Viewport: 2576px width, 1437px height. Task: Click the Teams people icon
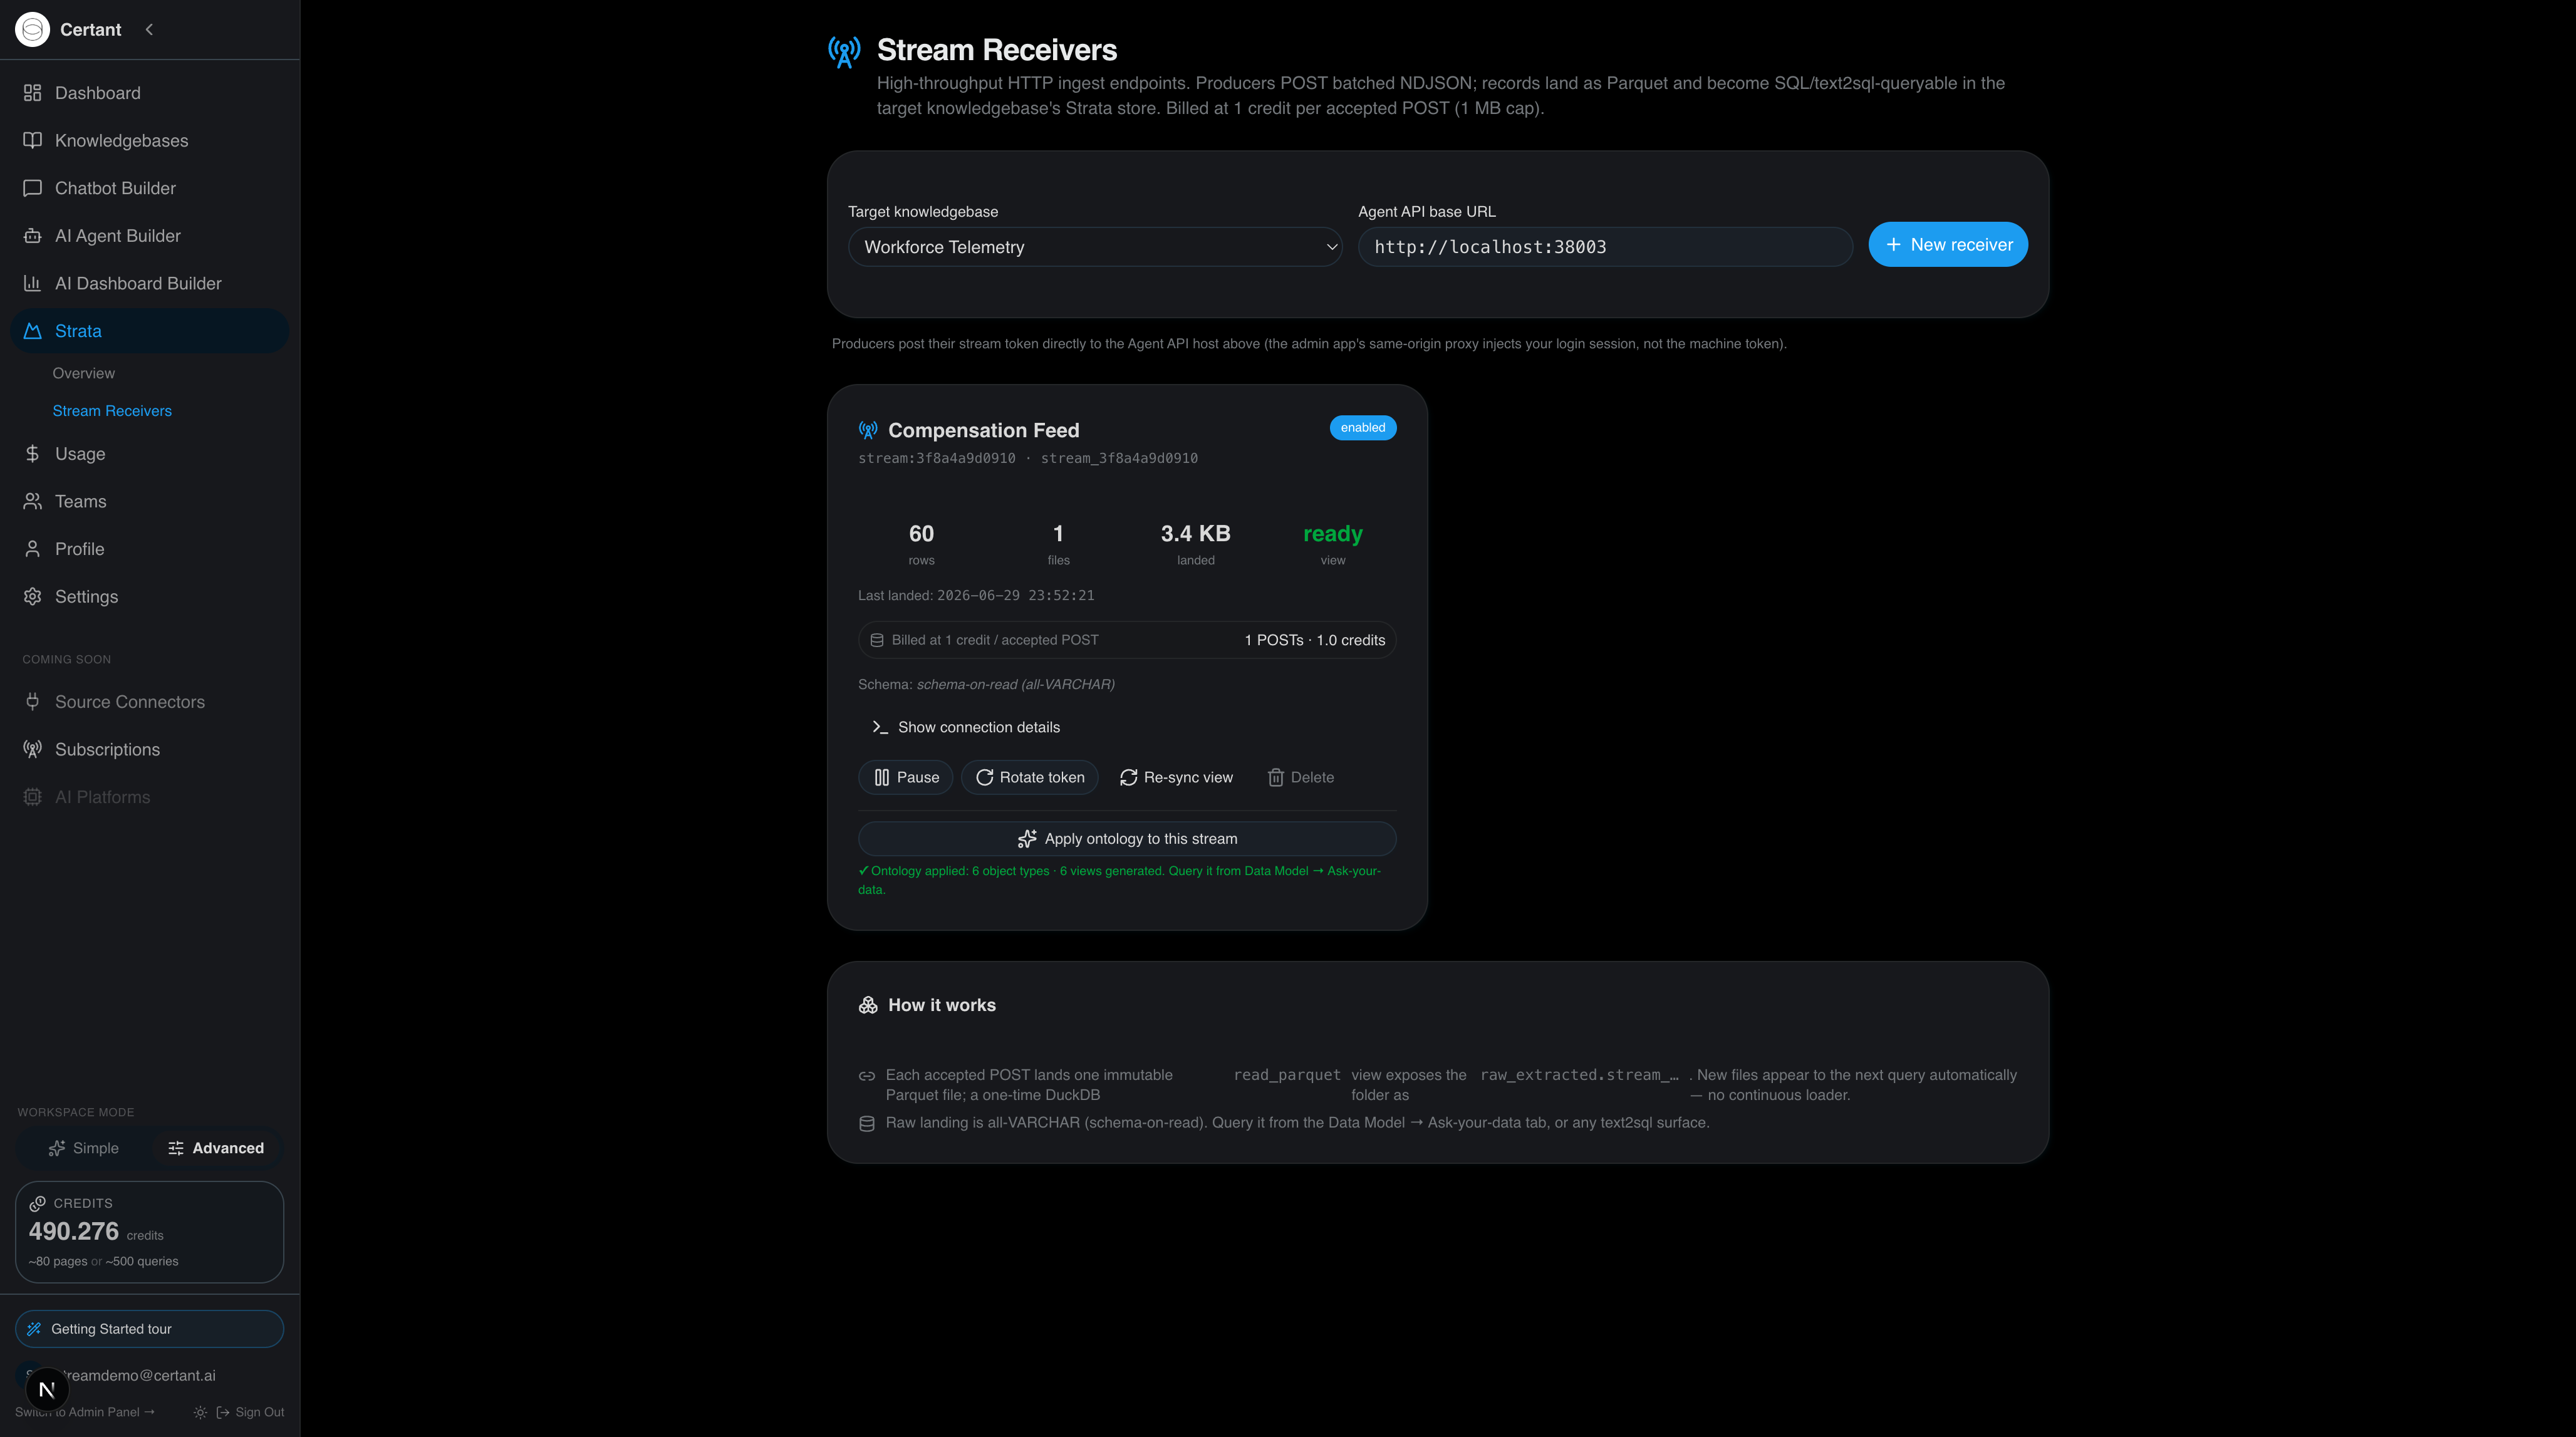click(32, 501)
